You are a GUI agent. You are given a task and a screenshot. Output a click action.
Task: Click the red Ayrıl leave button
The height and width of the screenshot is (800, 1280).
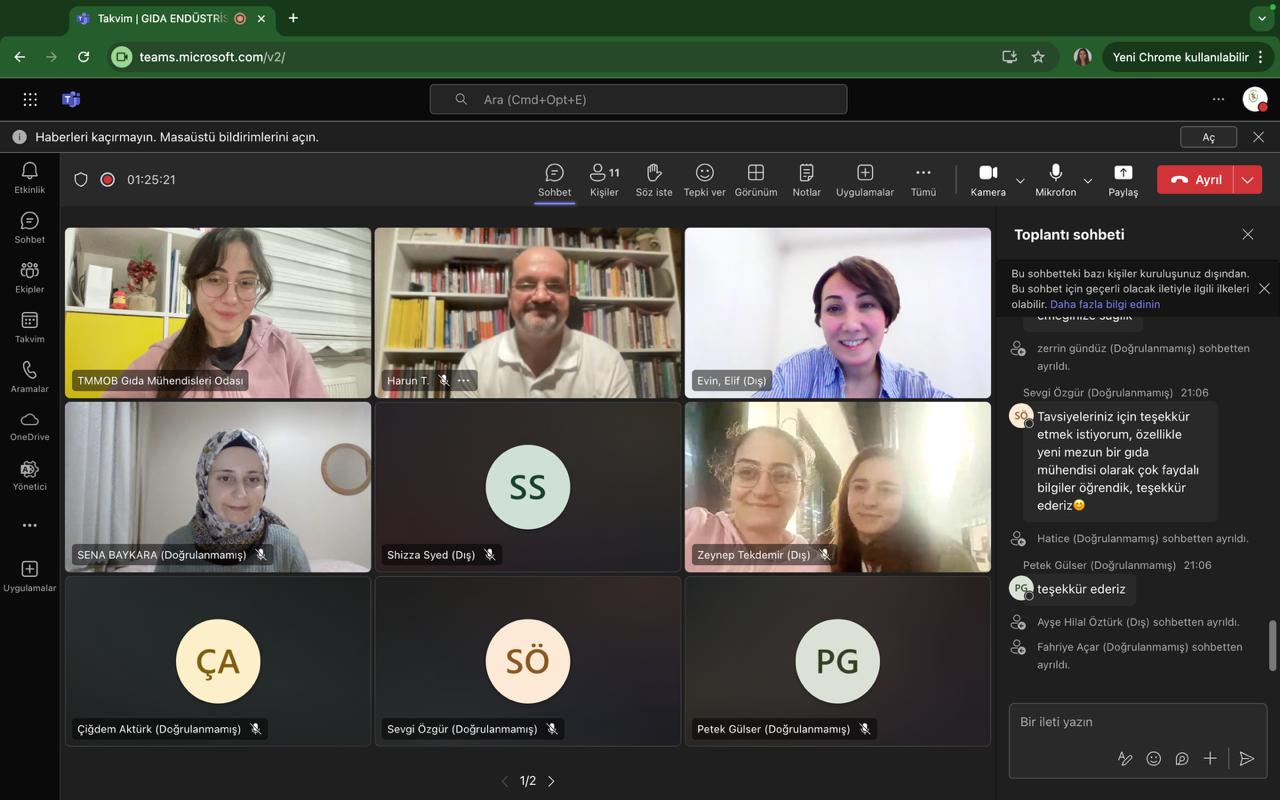pyautogui.click(x=1196, y=180)
